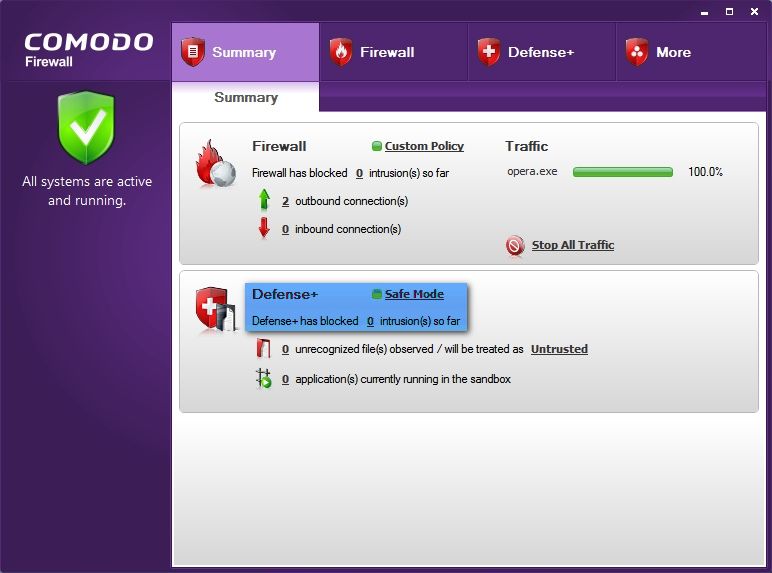Click the green indicator beside Safe Mode
Screen dimensions: 772x573
coord(377,294)
